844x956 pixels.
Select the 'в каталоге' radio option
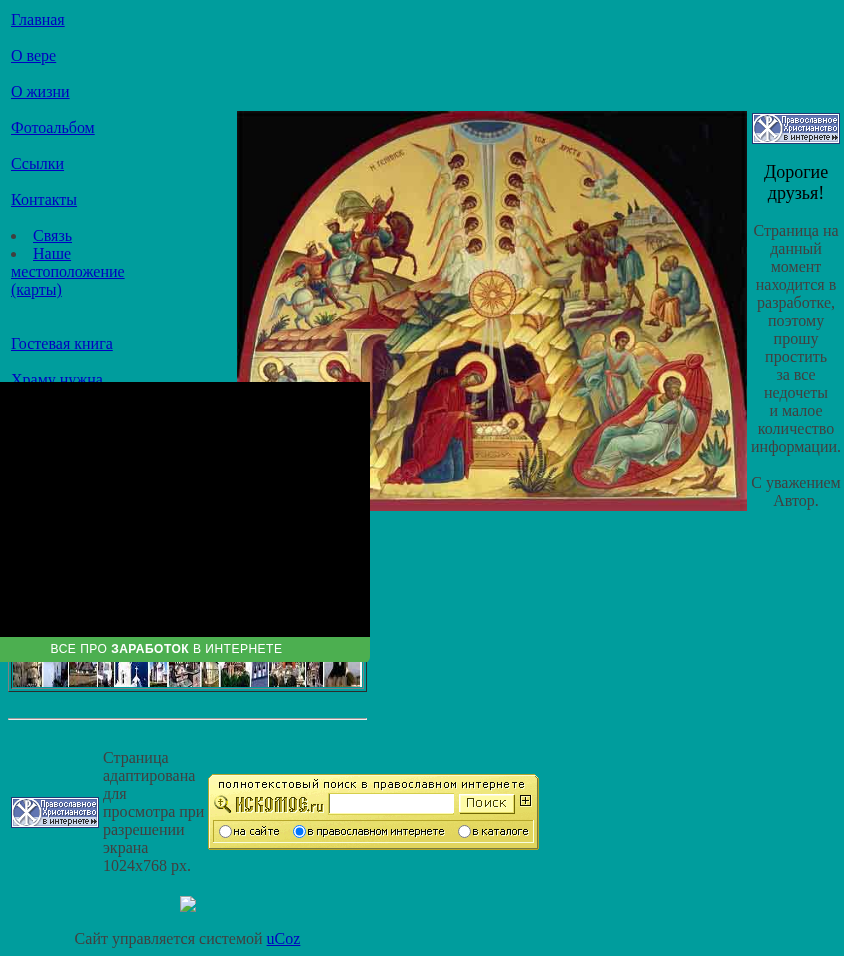click(x=465, y=832)
